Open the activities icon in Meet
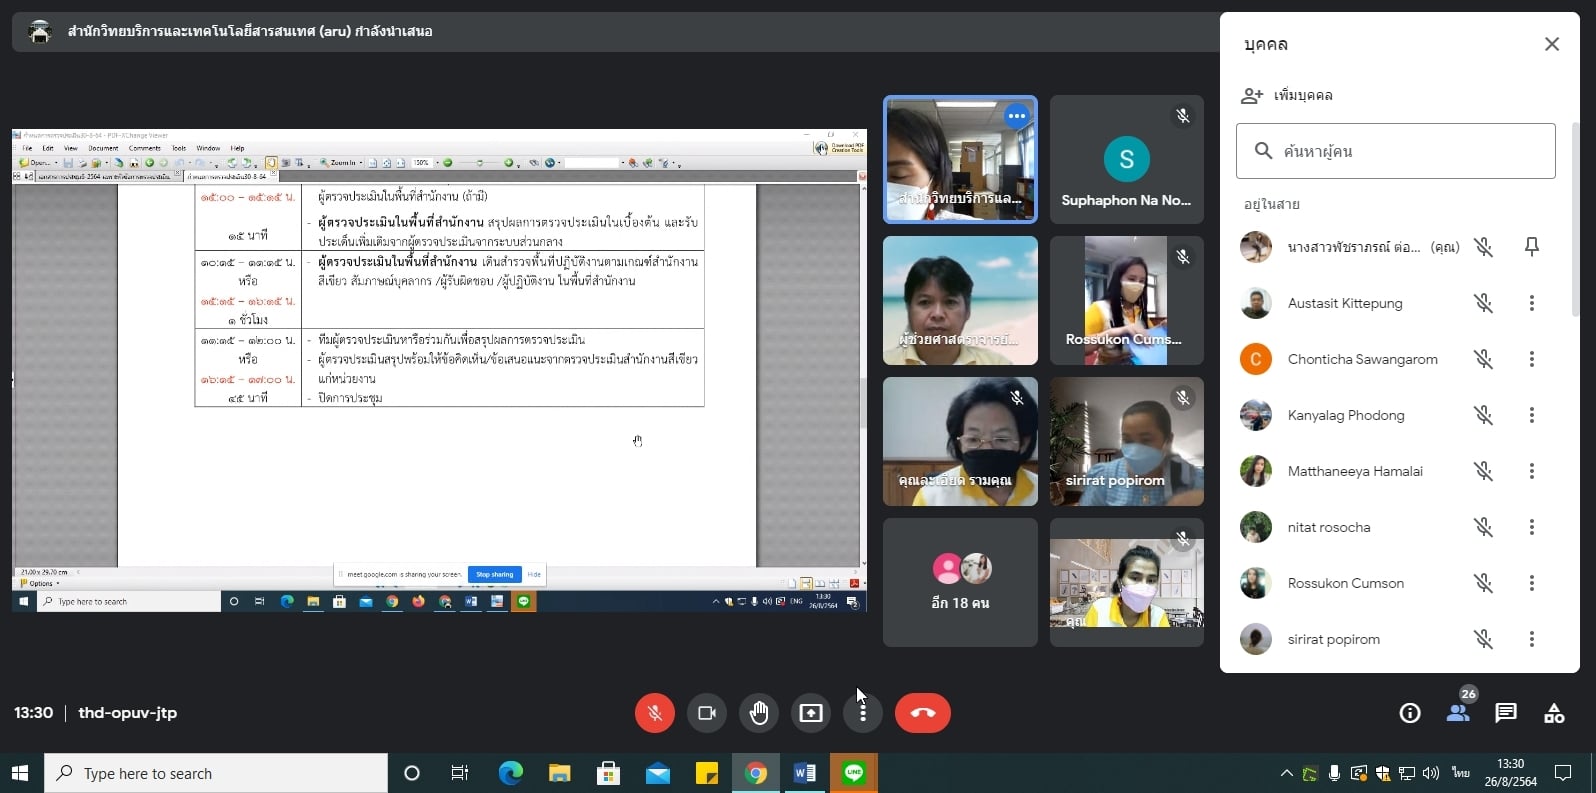Image resolution: width=1596 pixels, height=793 pixels. click(x=1554, y=713)
